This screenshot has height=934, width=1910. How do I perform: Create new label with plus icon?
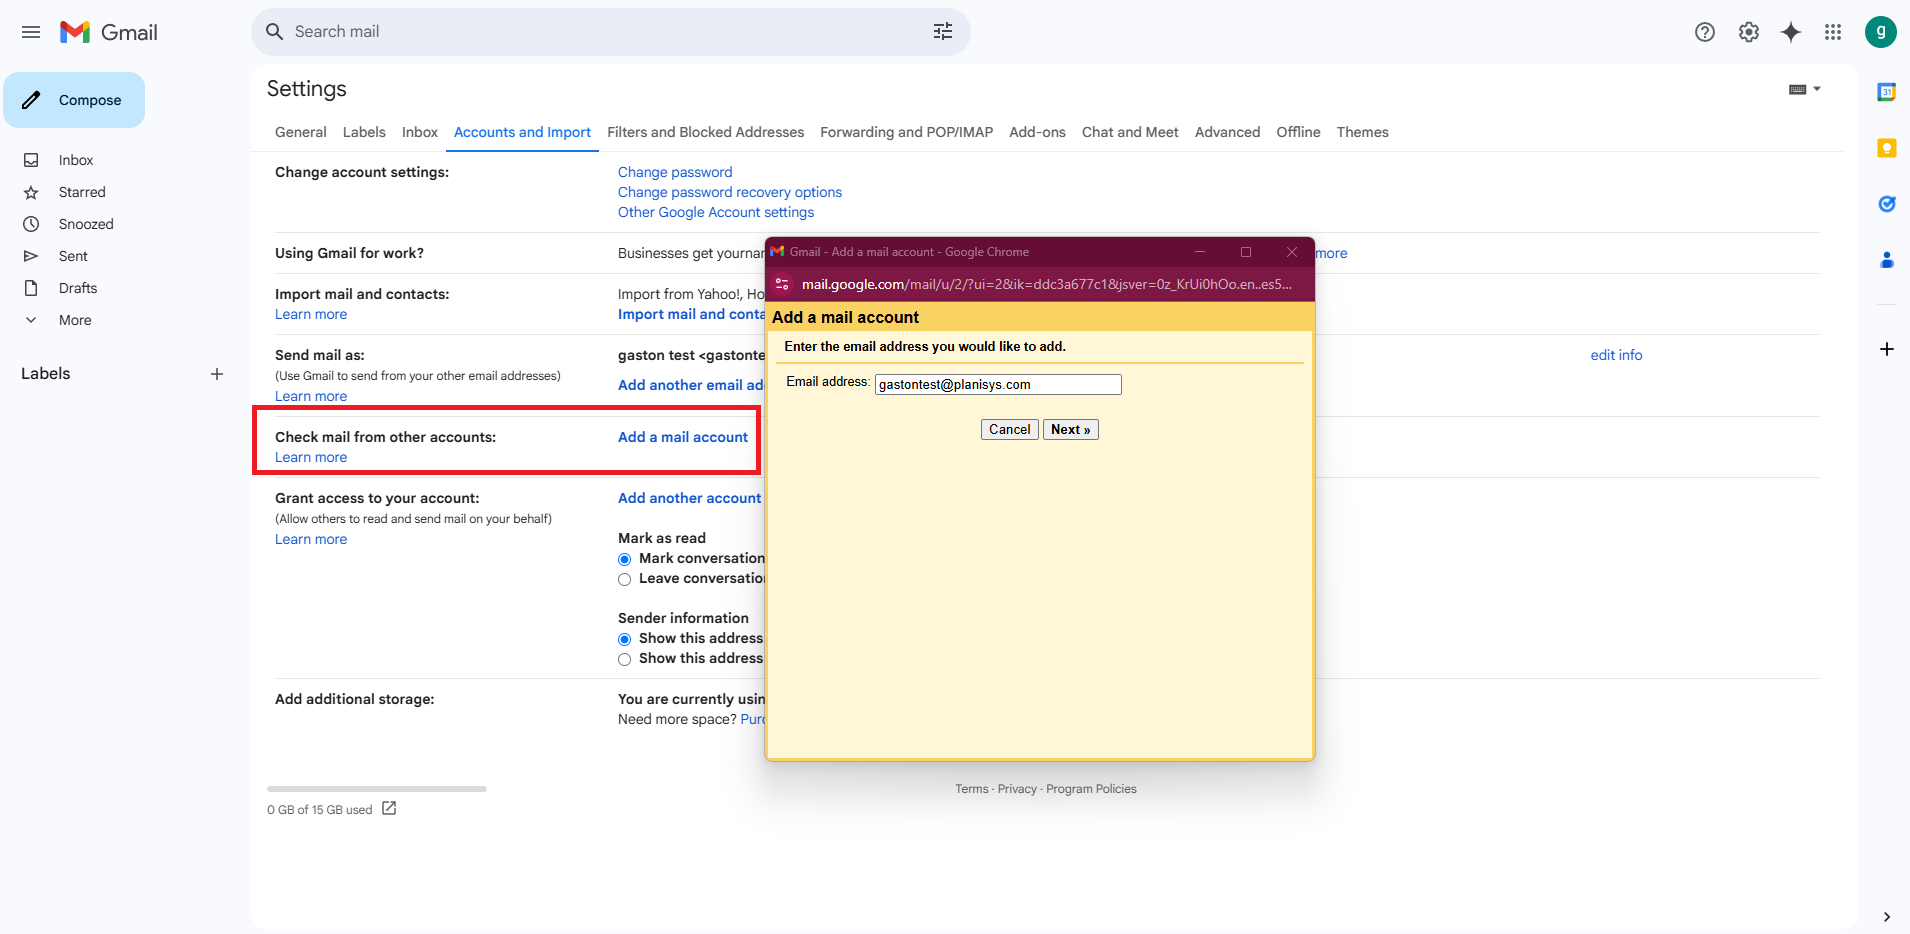tap(217, 374)
